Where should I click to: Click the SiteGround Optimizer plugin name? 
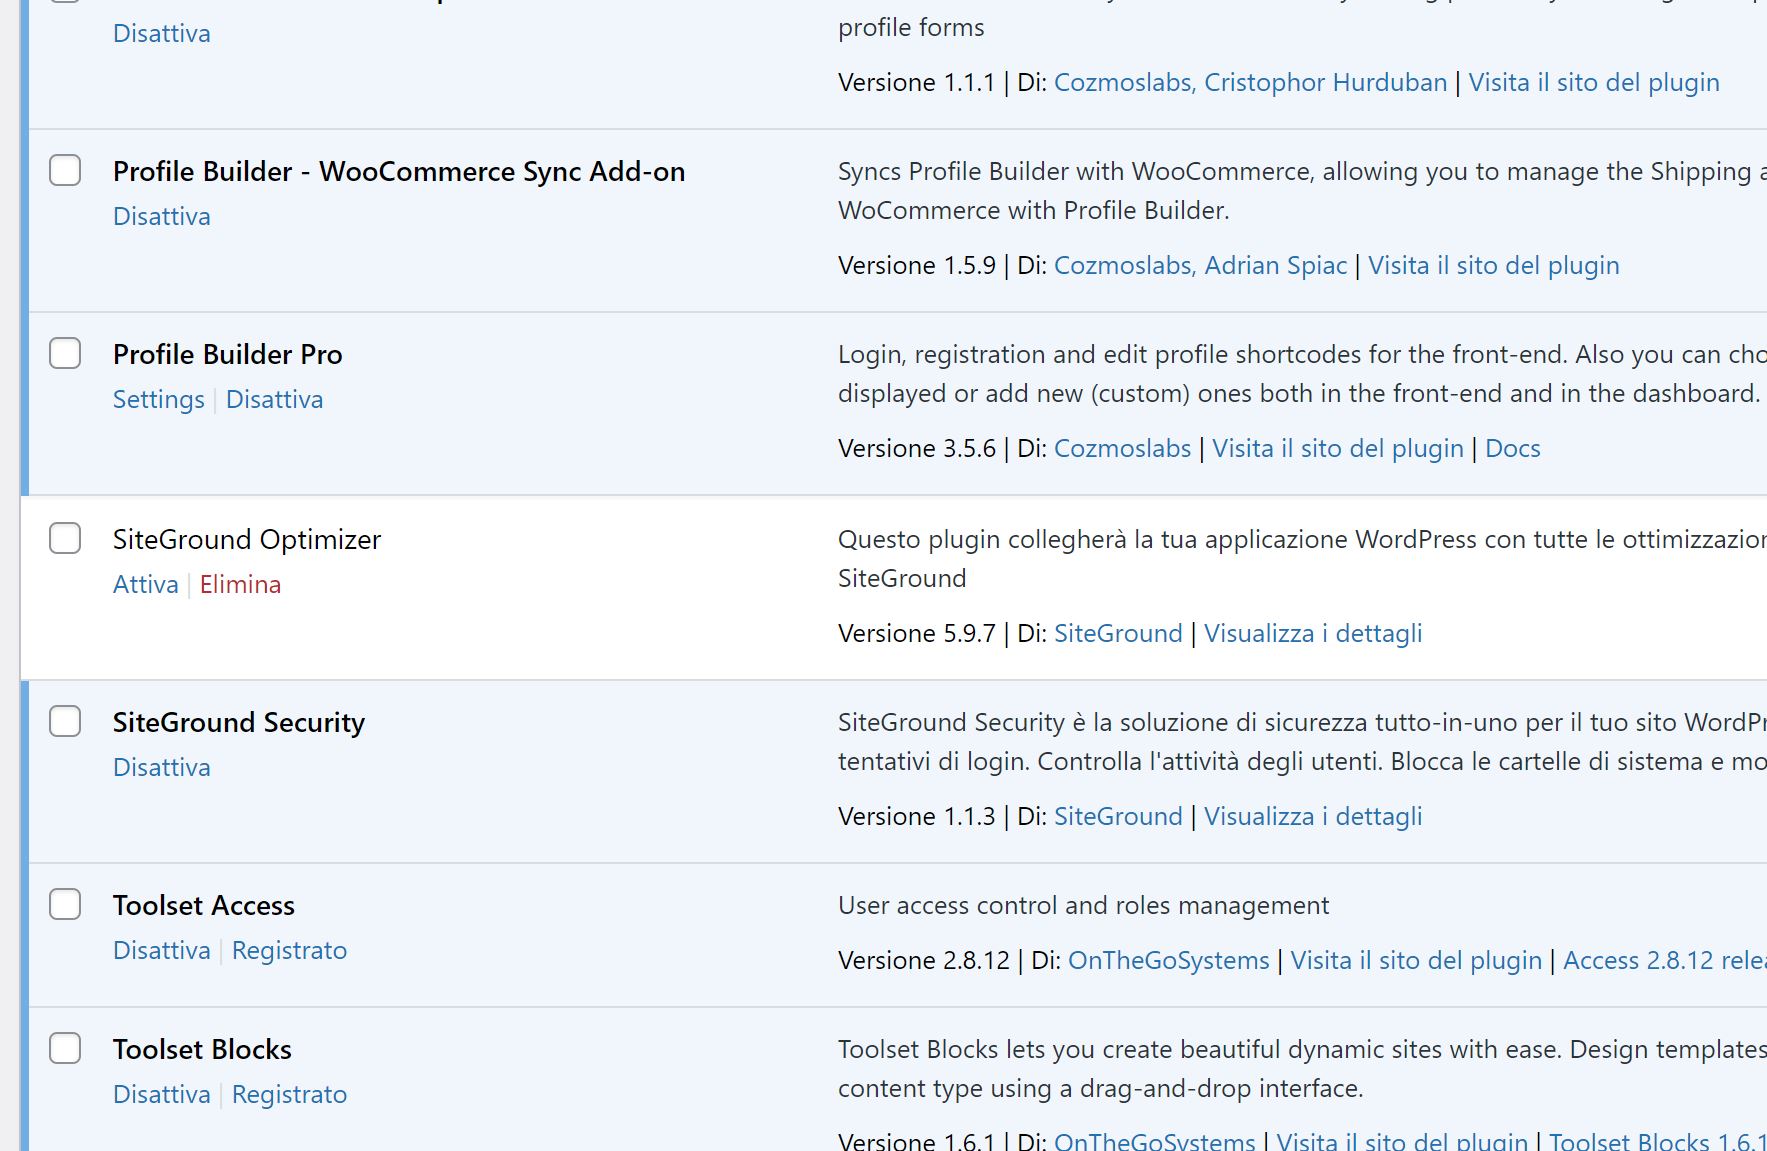247,539
